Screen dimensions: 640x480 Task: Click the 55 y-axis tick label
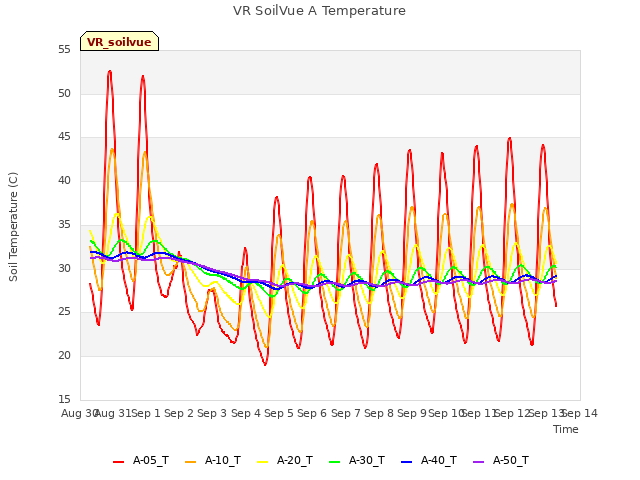tap(64, 50)
